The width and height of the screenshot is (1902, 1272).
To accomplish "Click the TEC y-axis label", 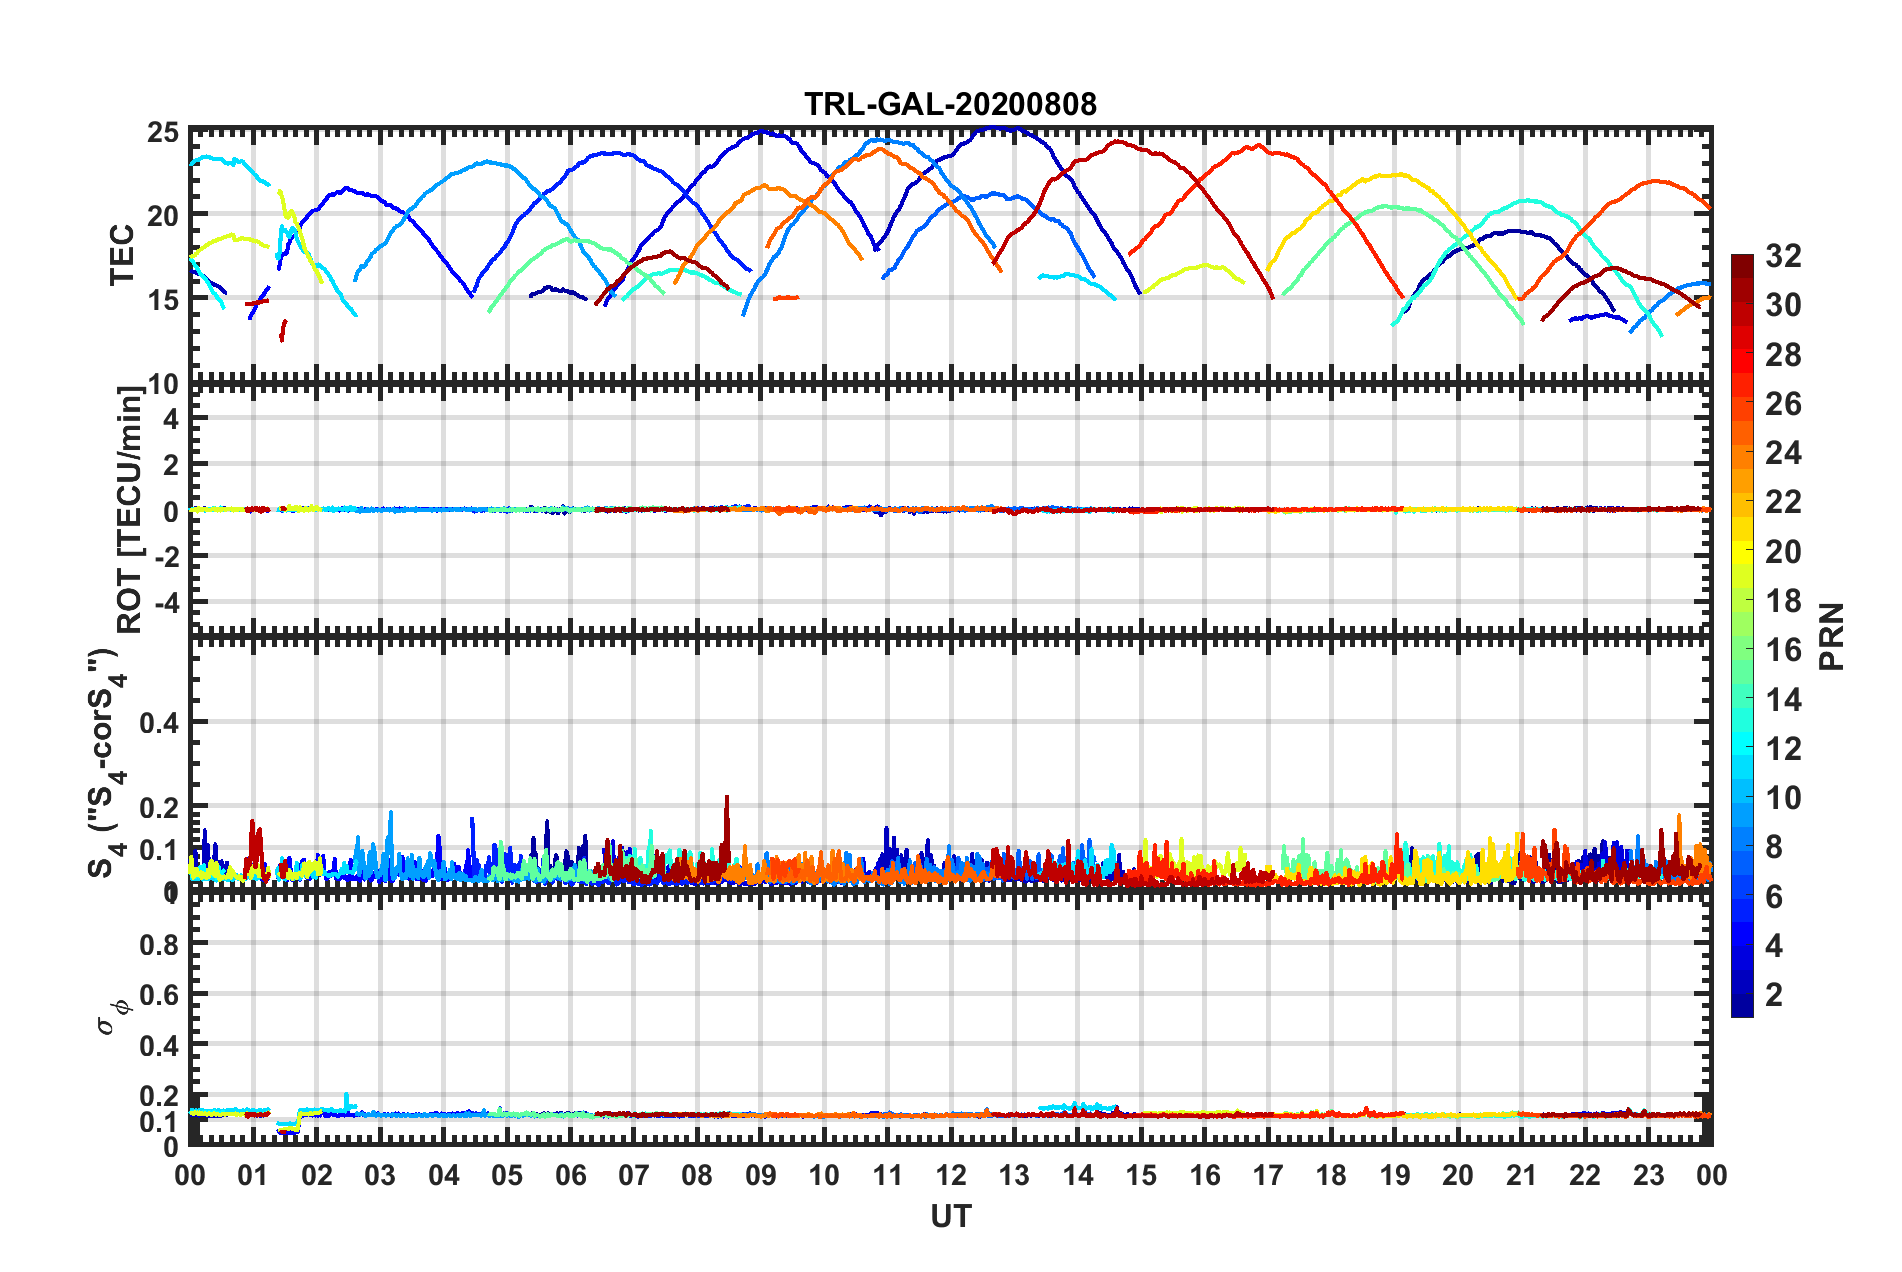I will (x=122, y=255).
